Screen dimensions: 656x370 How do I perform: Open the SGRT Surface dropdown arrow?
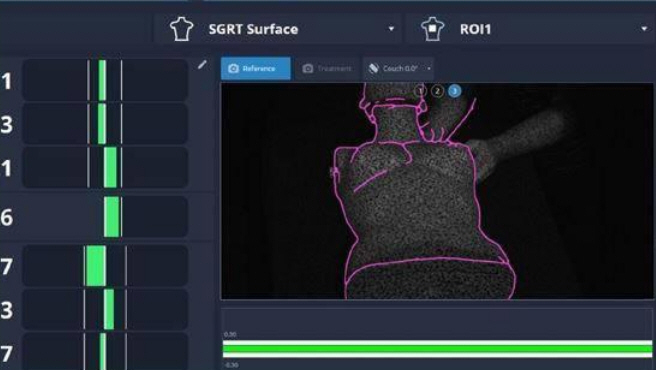tap(391, 29)
